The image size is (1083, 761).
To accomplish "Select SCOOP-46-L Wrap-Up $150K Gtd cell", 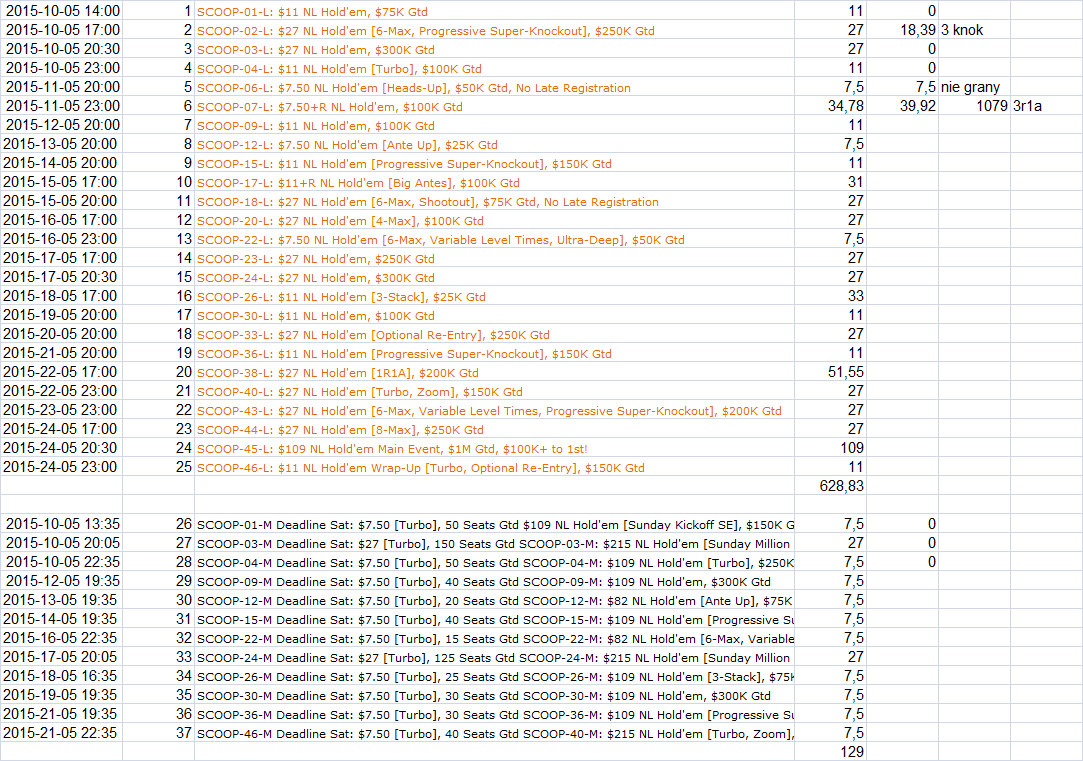I will tap(494, 467).
